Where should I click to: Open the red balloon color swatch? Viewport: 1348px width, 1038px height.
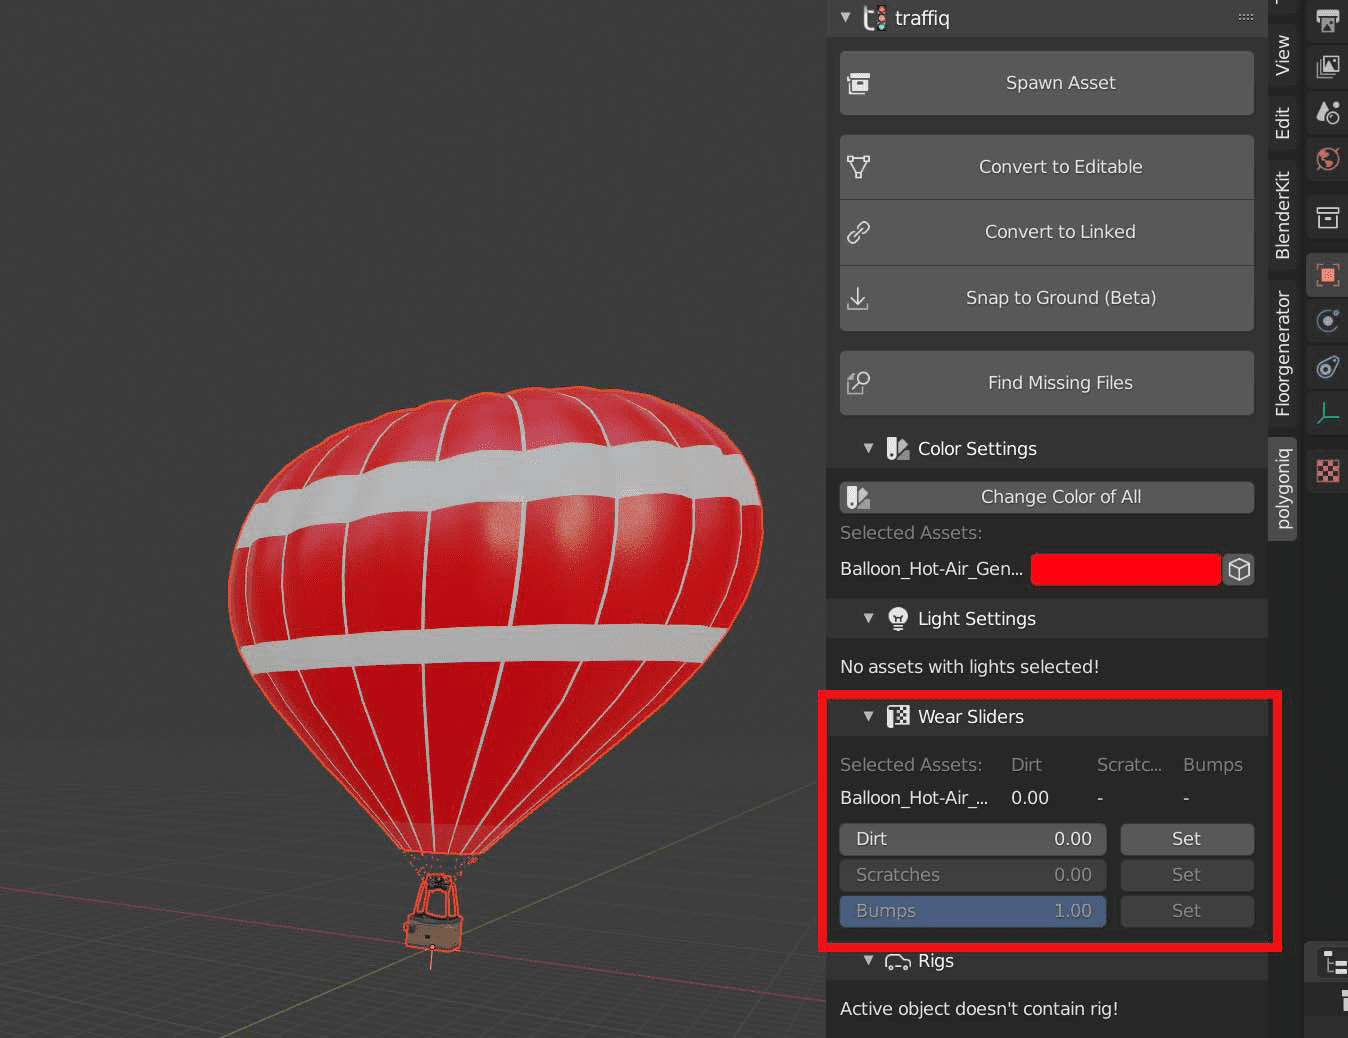(x=1125, y=569)
